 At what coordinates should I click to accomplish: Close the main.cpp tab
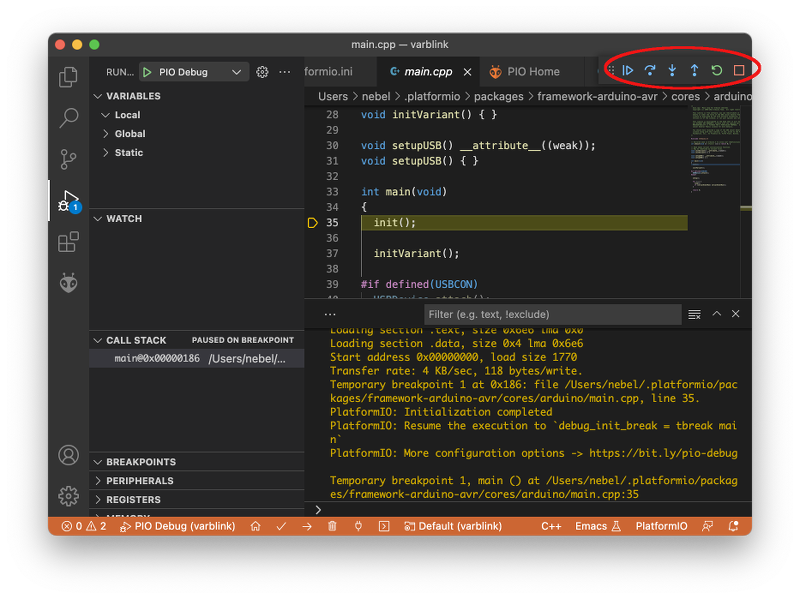click(x=467, y=72)
